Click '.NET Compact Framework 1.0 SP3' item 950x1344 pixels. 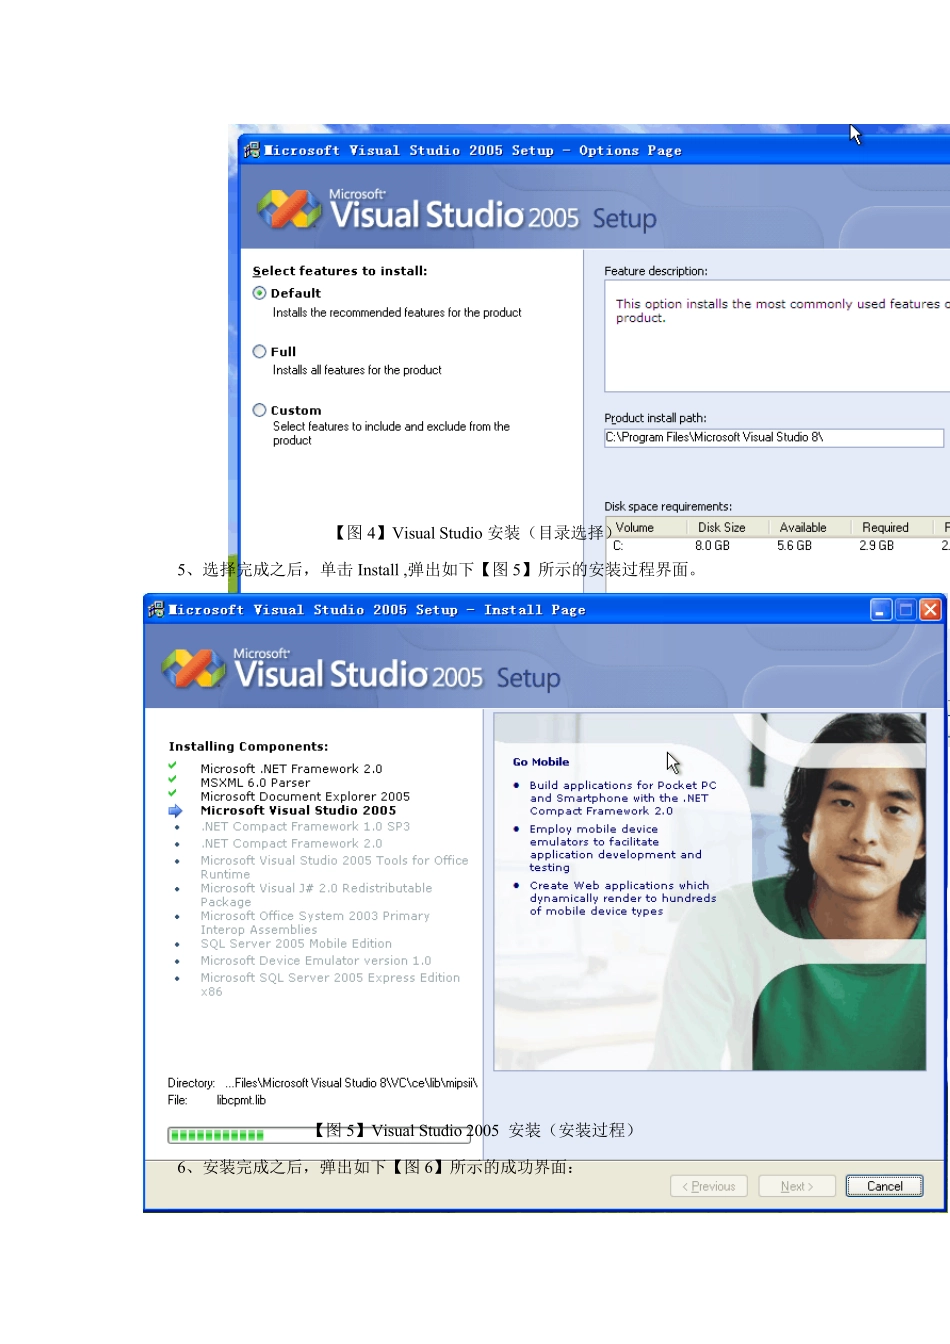pos(305,827)
